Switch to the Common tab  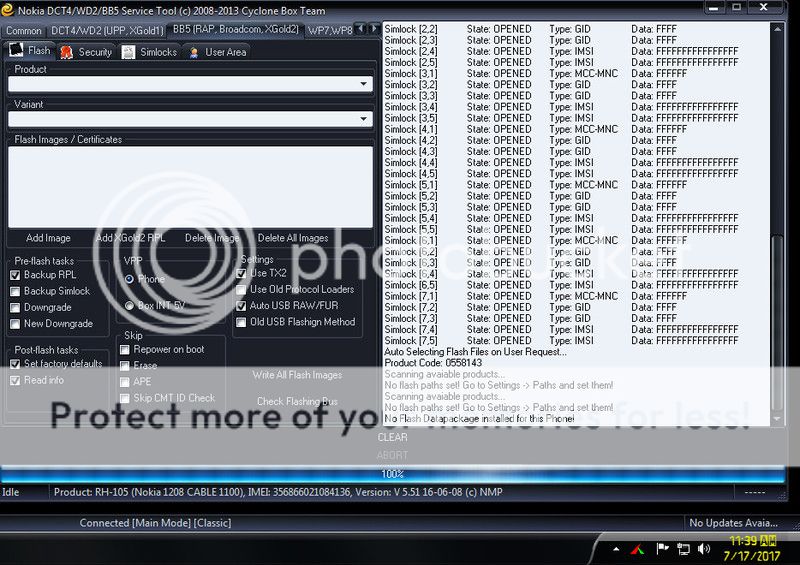pyautogui.click(x=24, y=30)
